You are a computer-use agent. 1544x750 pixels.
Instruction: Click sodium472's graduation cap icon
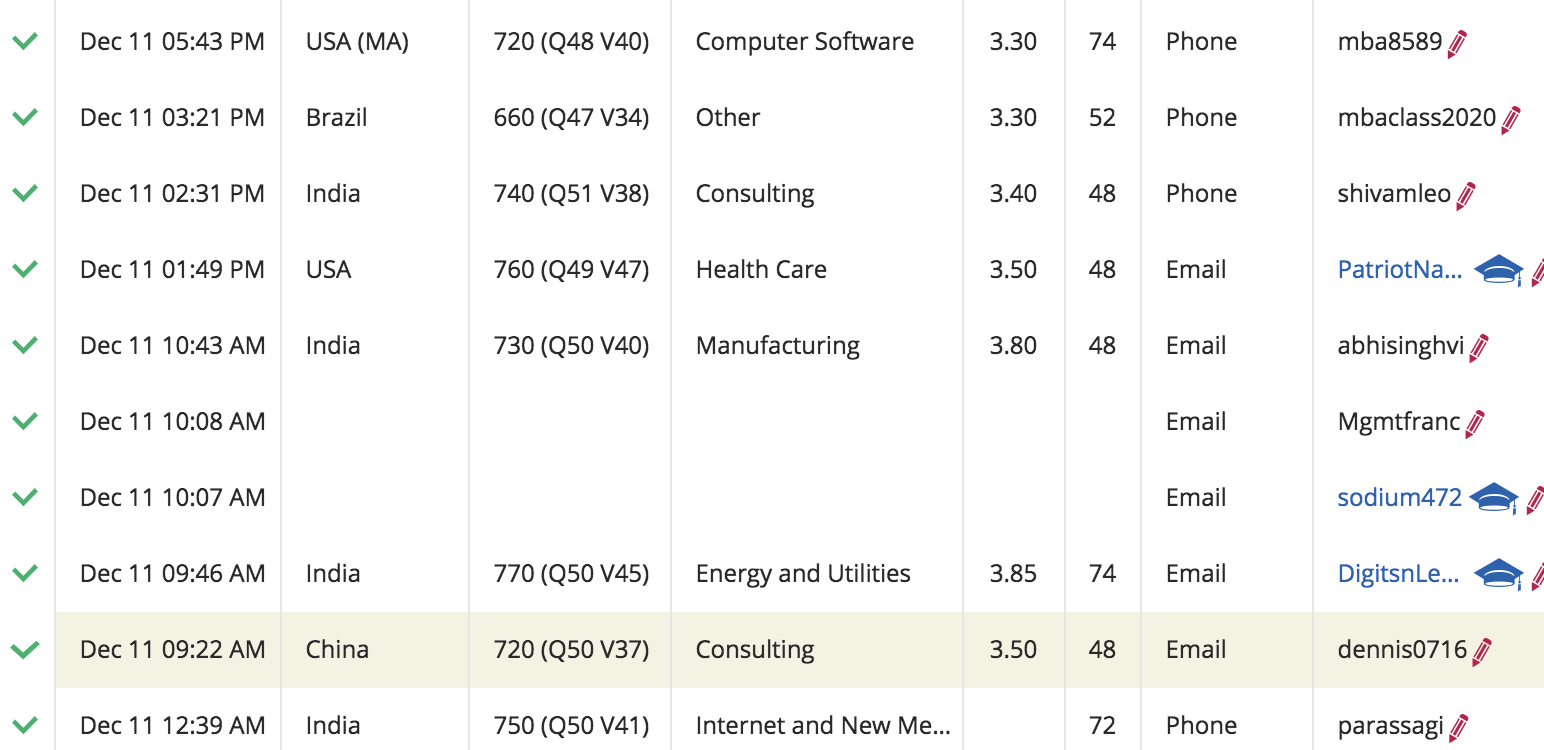point(1494,497)
